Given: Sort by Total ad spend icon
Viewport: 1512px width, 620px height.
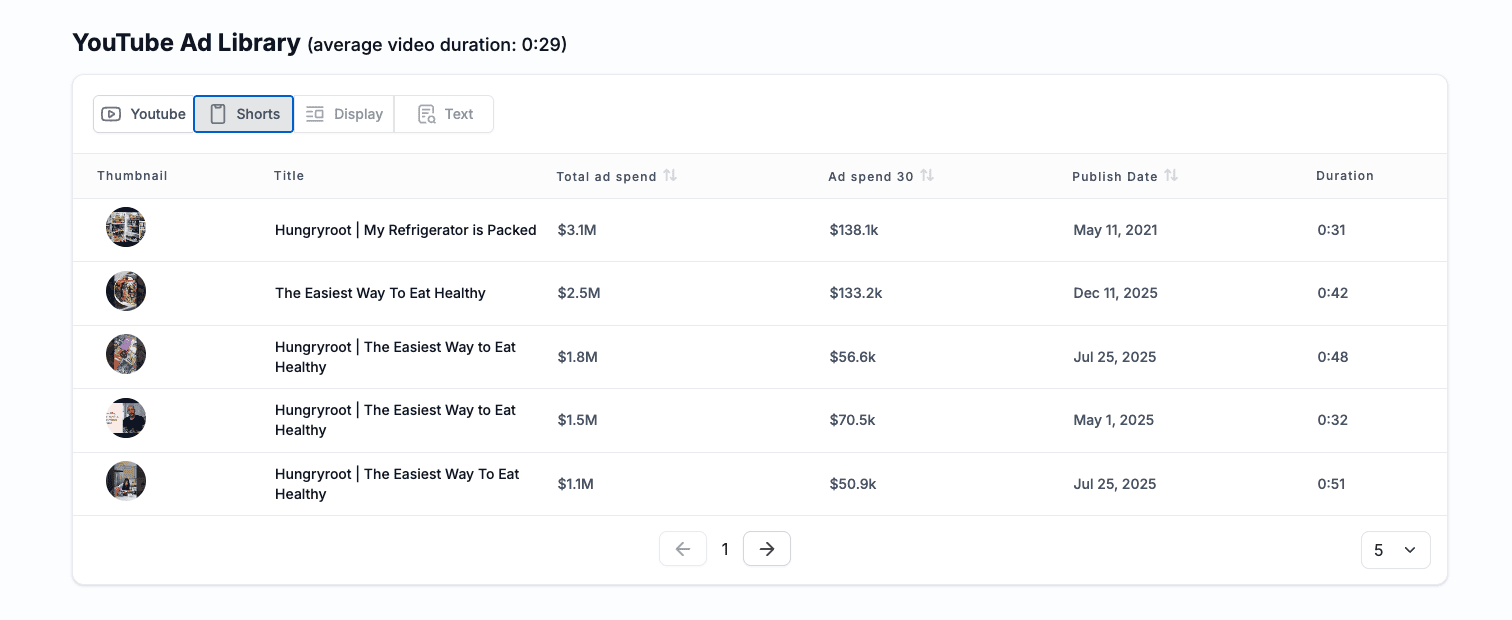Looking at the screenshot, I should pos(670,175).
